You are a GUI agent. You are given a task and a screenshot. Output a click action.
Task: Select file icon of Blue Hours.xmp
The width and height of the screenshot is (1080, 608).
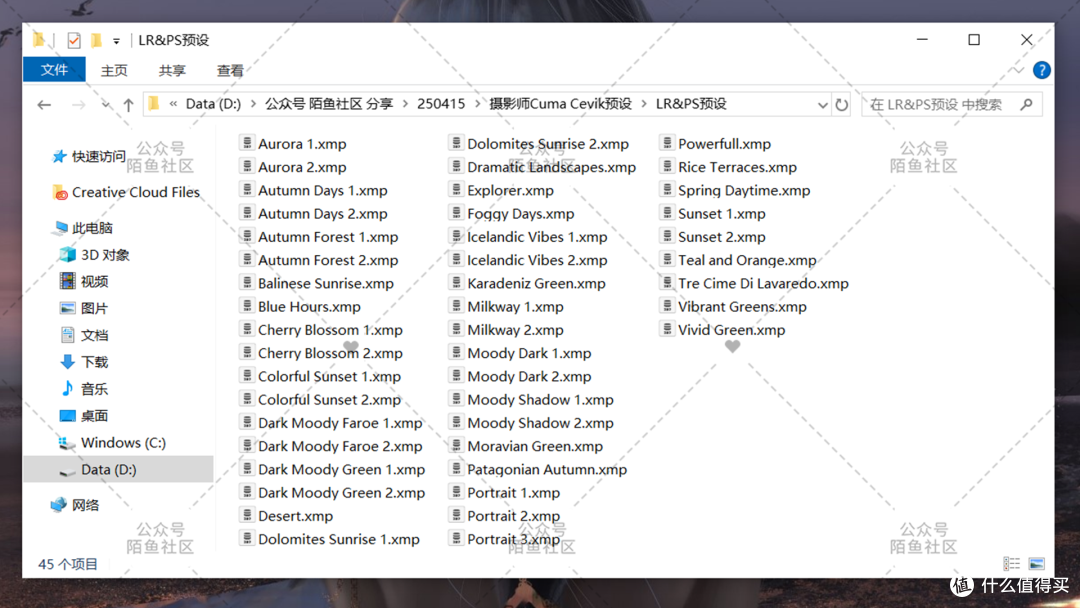247,306
